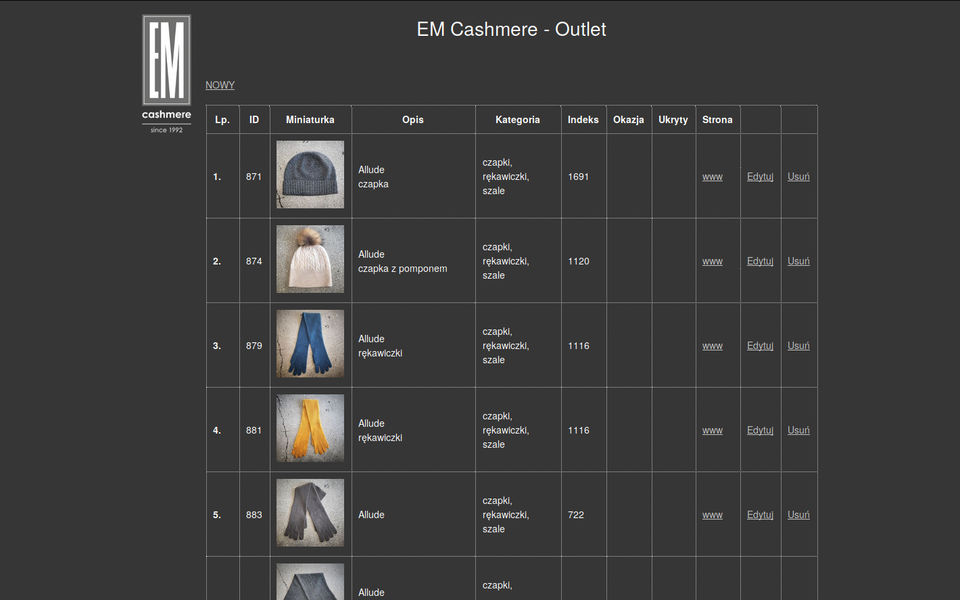Click the EM cashmere logo
Screen dimensions: 960x600
click(x=167, y=74)
